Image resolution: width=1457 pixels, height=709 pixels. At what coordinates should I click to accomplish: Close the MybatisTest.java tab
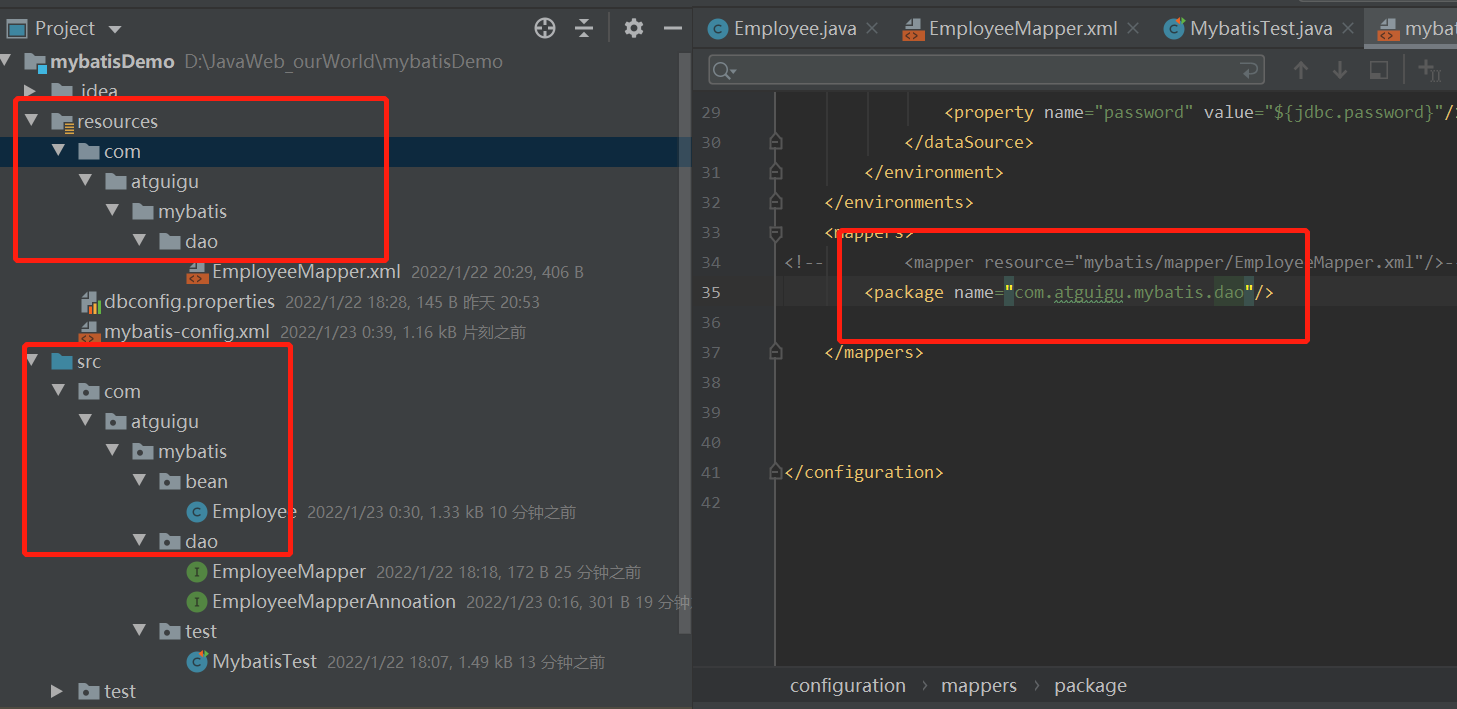[1349, 29]
